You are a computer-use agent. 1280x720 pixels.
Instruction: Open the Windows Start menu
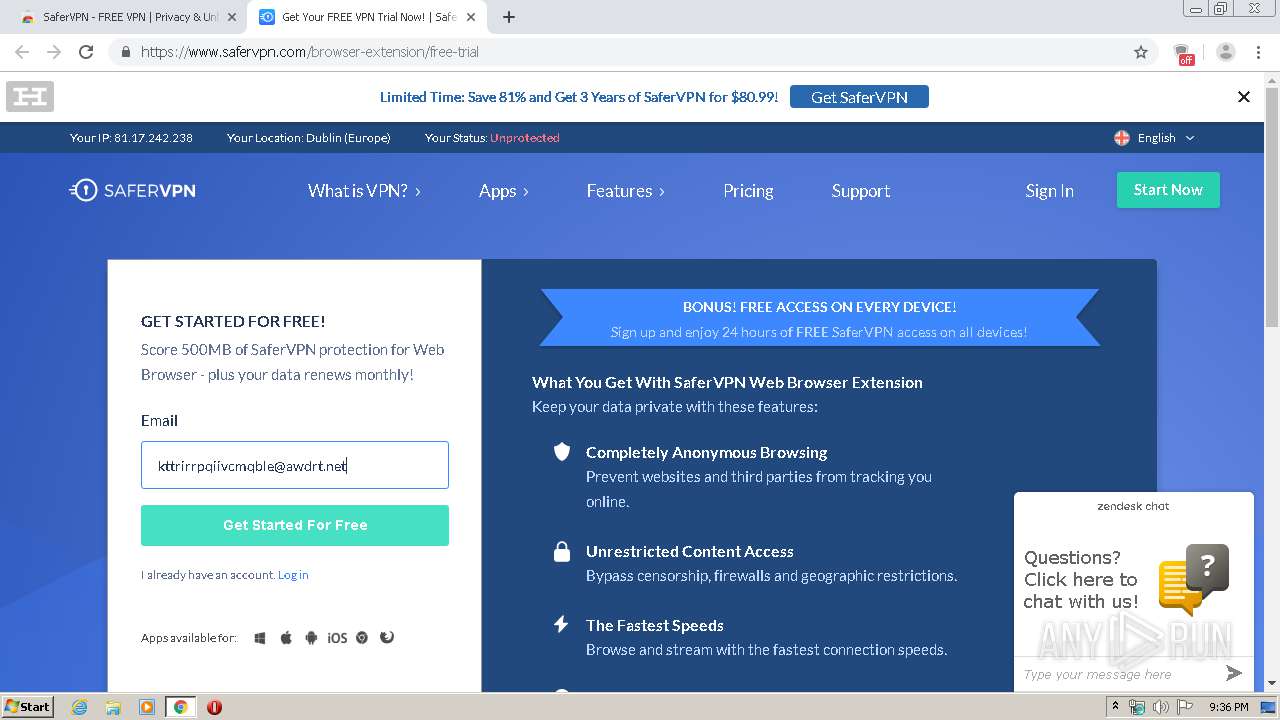27,707
